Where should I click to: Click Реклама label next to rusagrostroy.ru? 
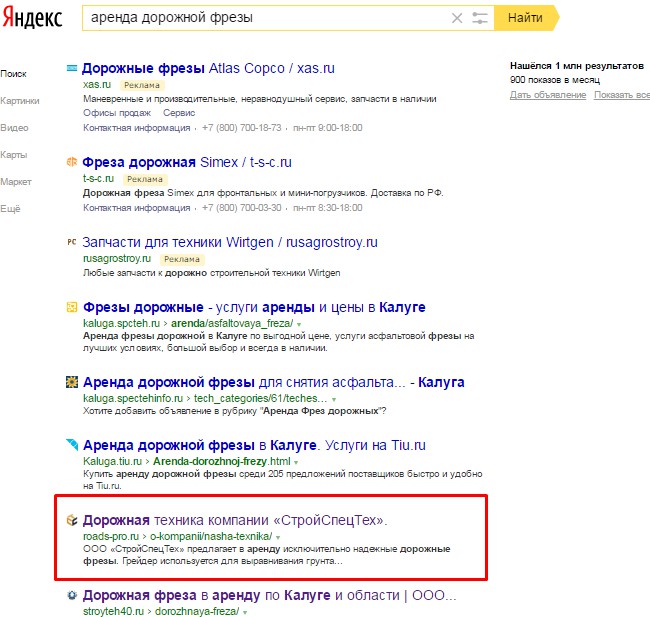pos(182,259)
